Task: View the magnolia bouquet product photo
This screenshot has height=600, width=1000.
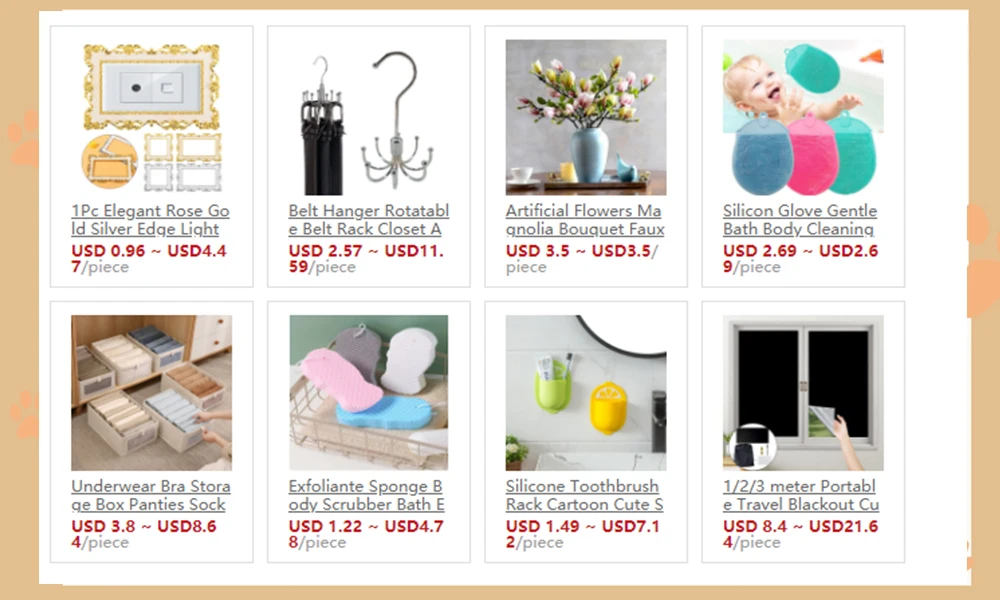Action: [586, 117]
